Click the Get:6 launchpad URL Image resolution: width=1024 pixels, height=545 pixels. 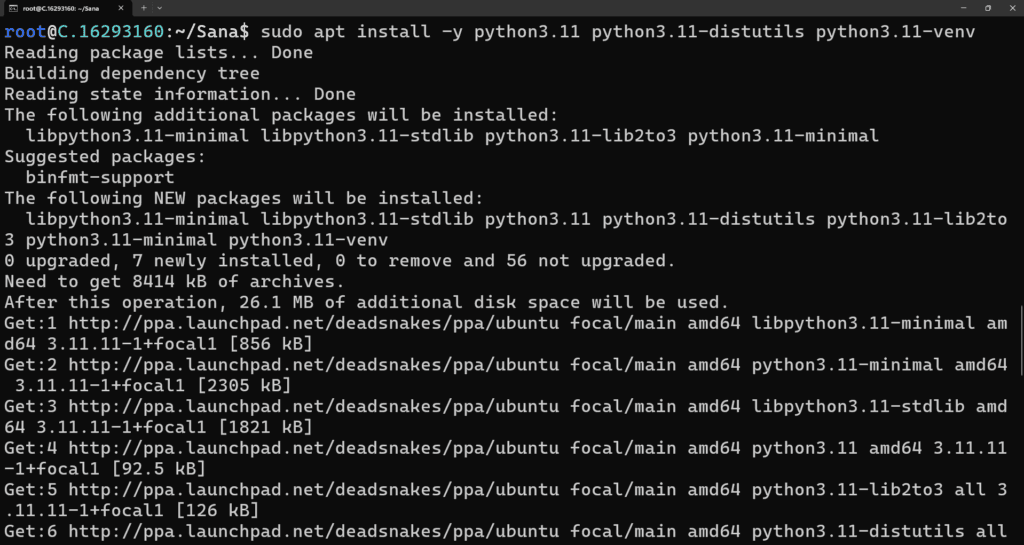pos(313,532)
